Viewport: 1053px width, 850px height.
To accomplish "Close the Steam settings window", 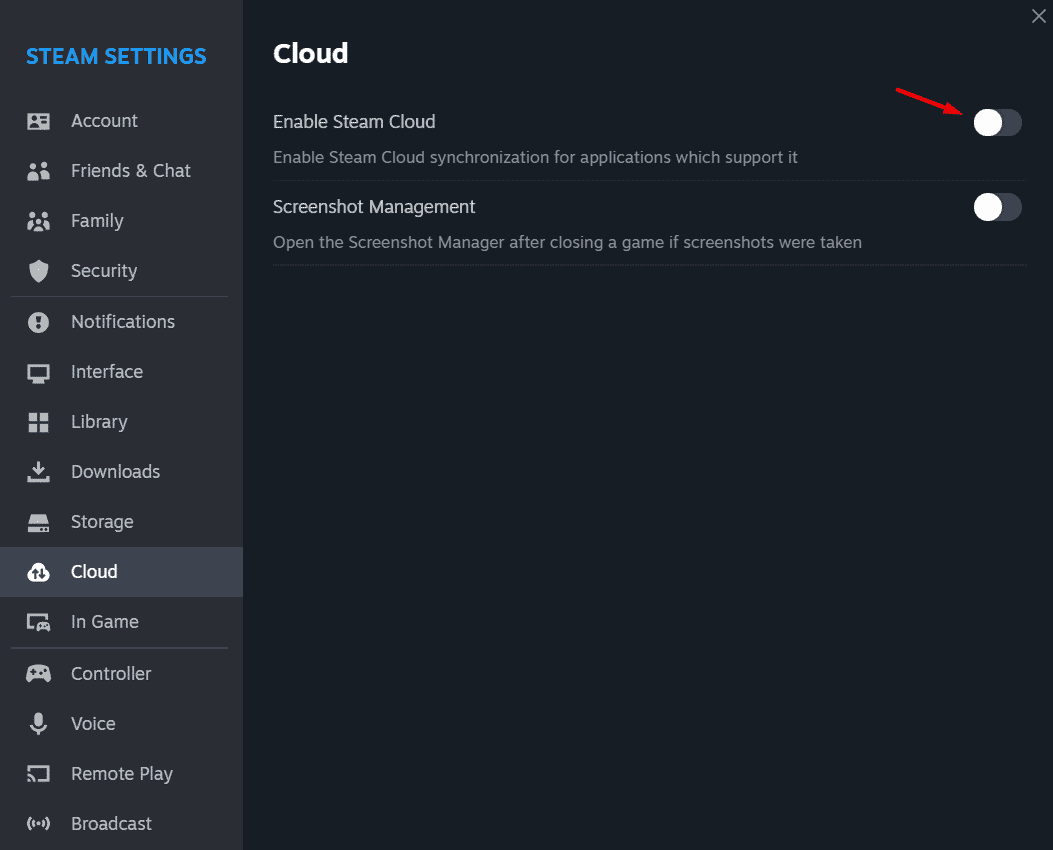I will point(1038,16).
